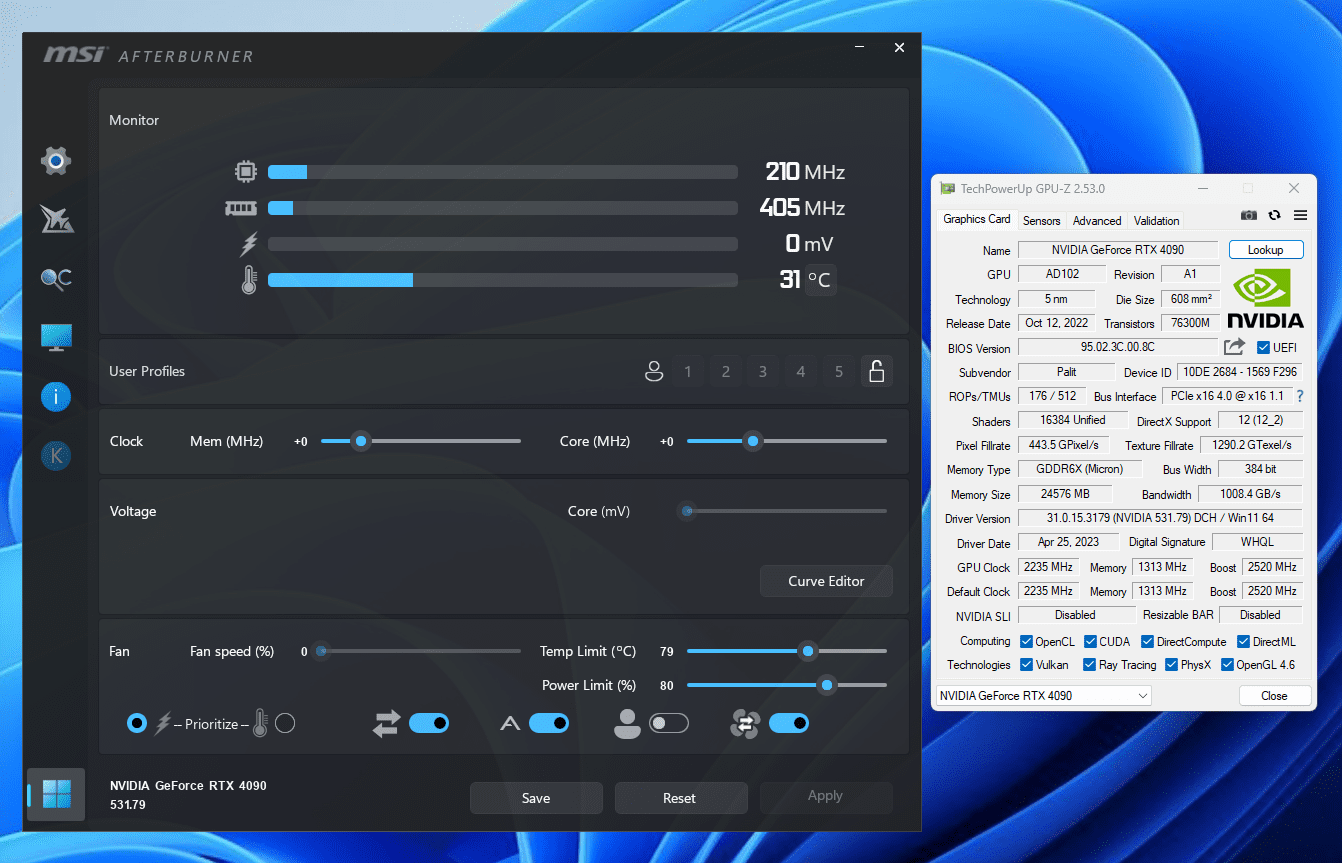This screenshot has height=863, width=1342.
Task: Click the BIOS Version field 95.02.3C.00.8C
Action: [1118, 347]
